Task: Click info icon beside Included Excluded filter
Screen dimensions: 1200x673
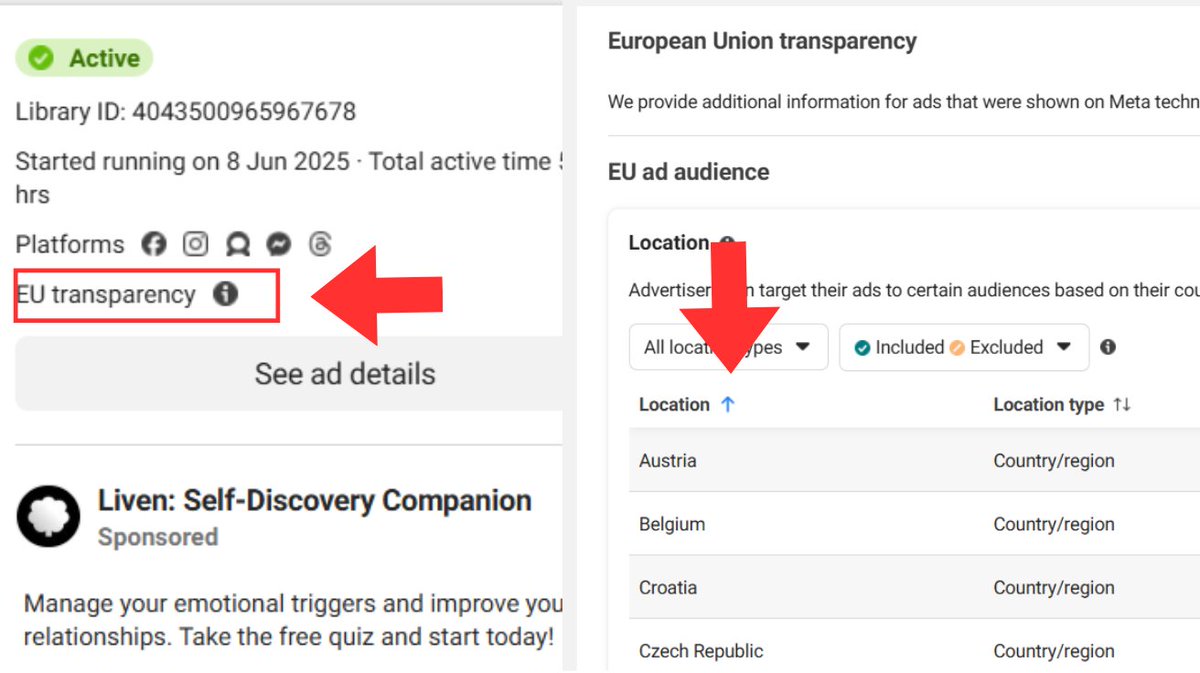Action: pos(1107,347)
